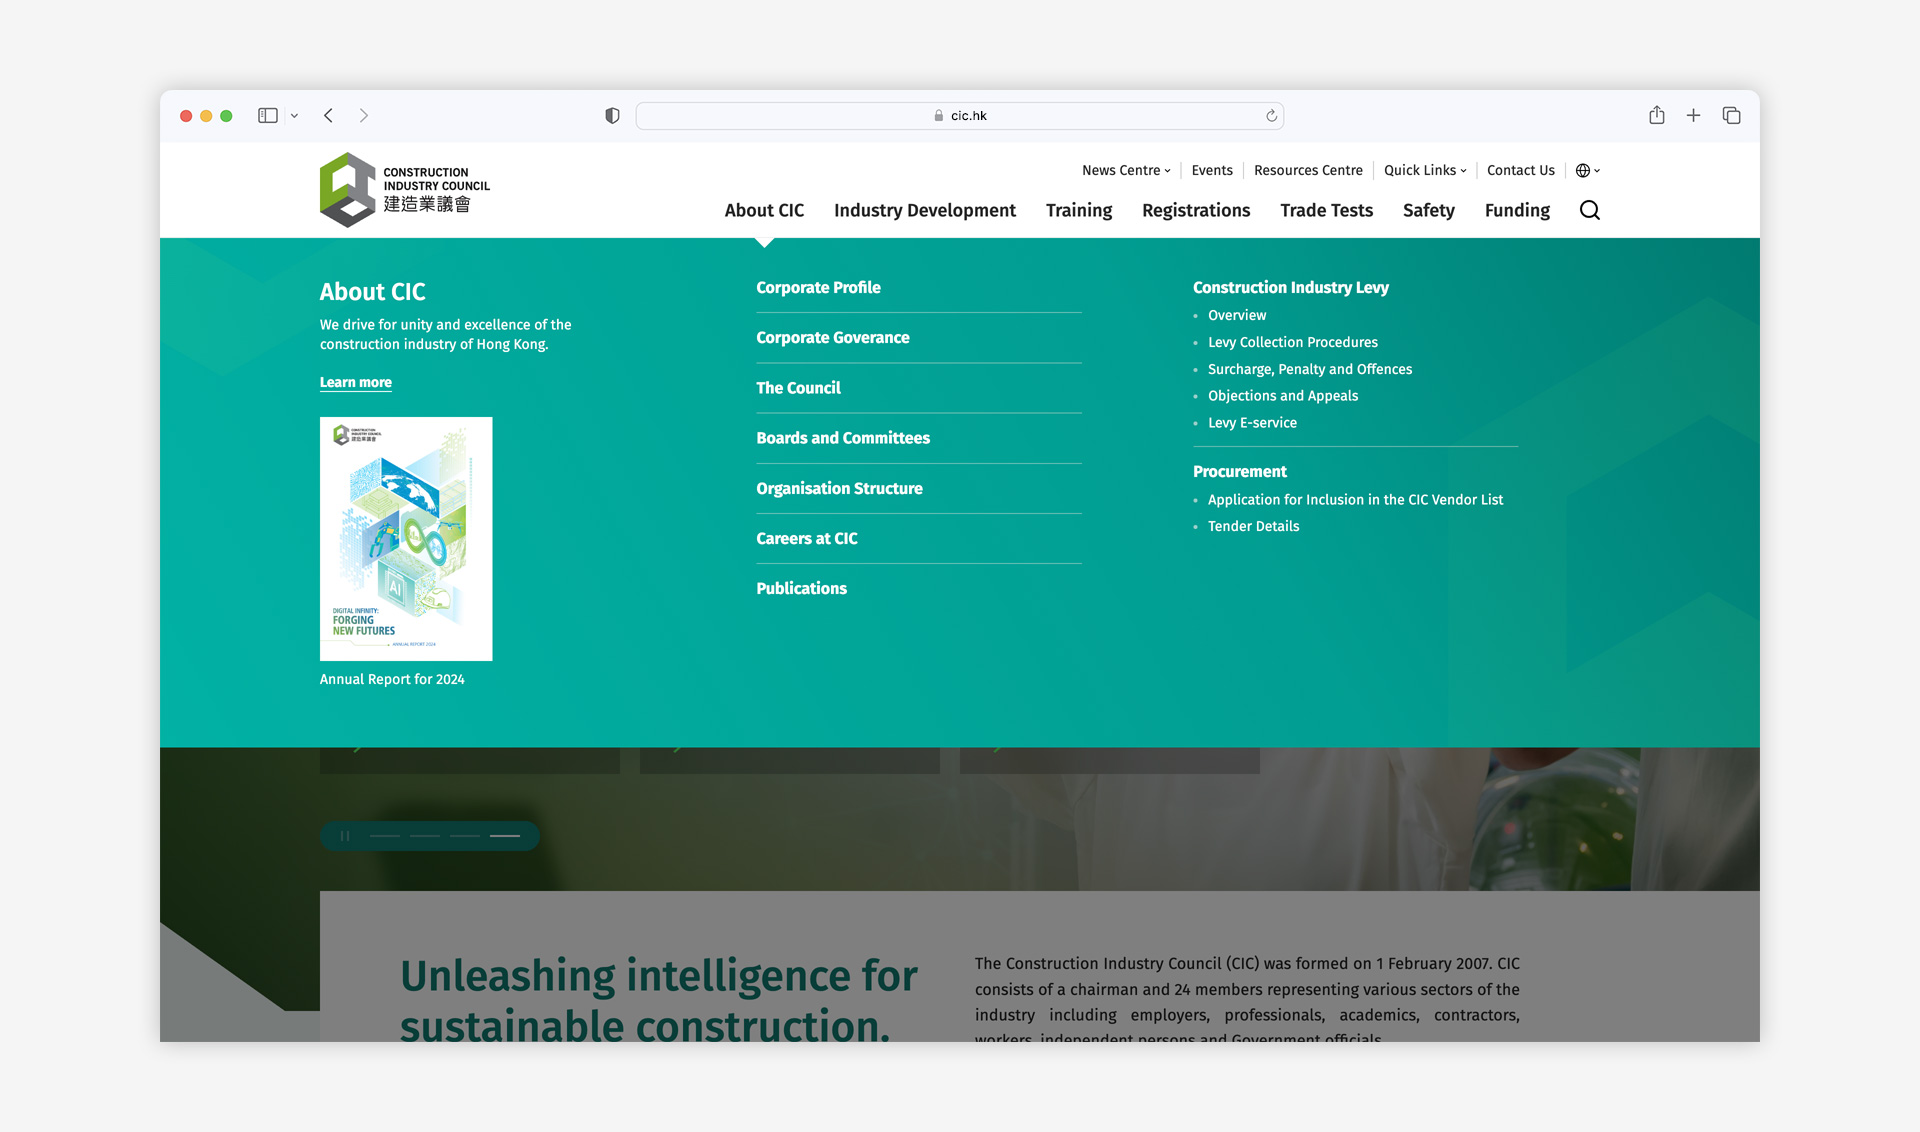Click the Safari sidebar toggle icon

[267, 116]
